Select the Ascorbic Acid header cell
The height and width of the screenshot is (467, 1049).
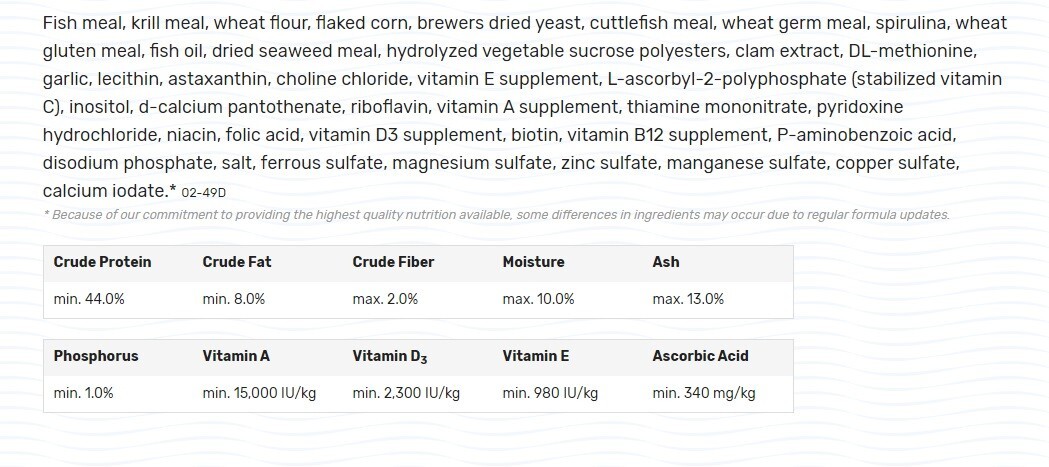[x=700, y=356]
